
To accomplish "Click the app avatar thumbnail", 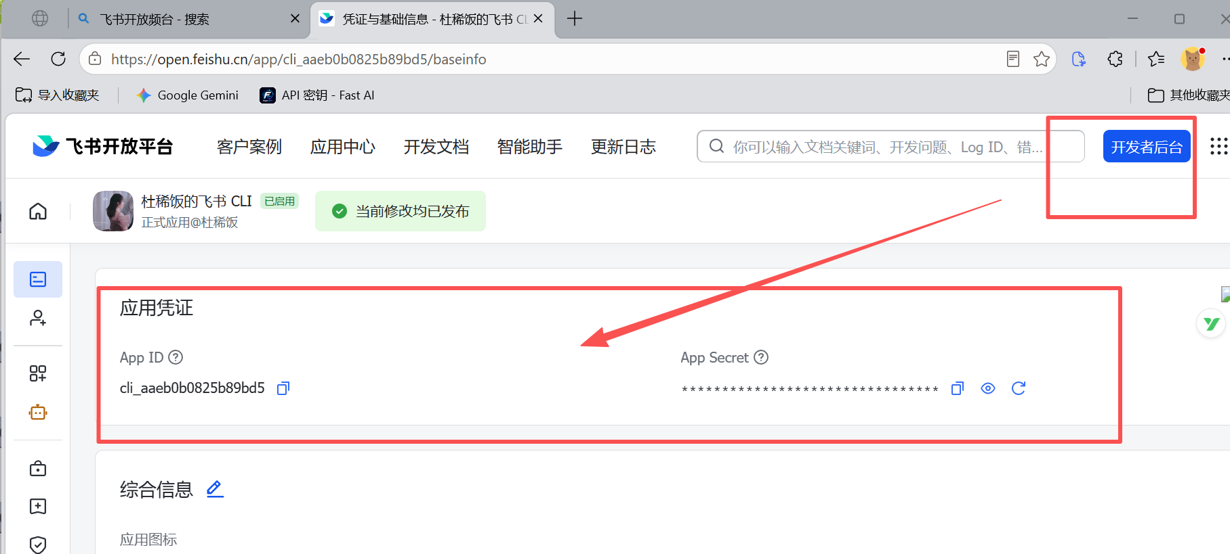I will click(113, 211).
